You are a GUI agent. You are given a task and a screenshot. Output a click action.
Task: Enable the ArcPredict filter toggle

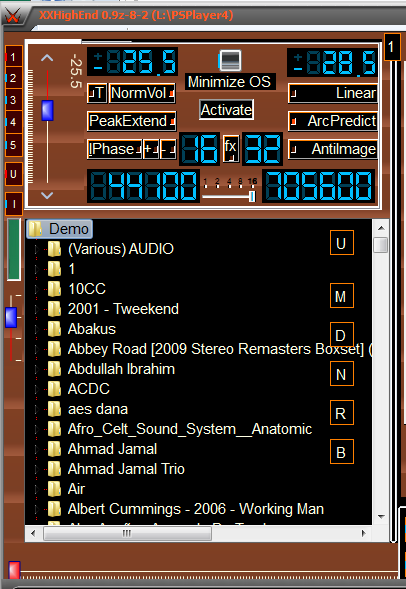pyautogui.click(x=333, y=121)
